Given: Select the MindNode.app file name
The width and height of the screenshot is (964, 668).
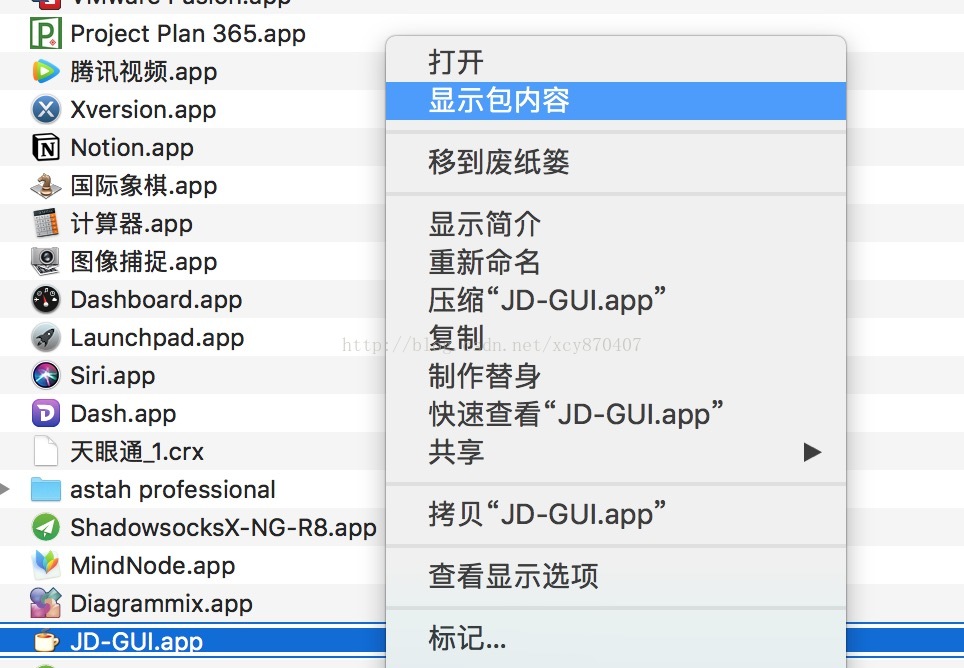Looking at the screenshot, I should point(152,566).
